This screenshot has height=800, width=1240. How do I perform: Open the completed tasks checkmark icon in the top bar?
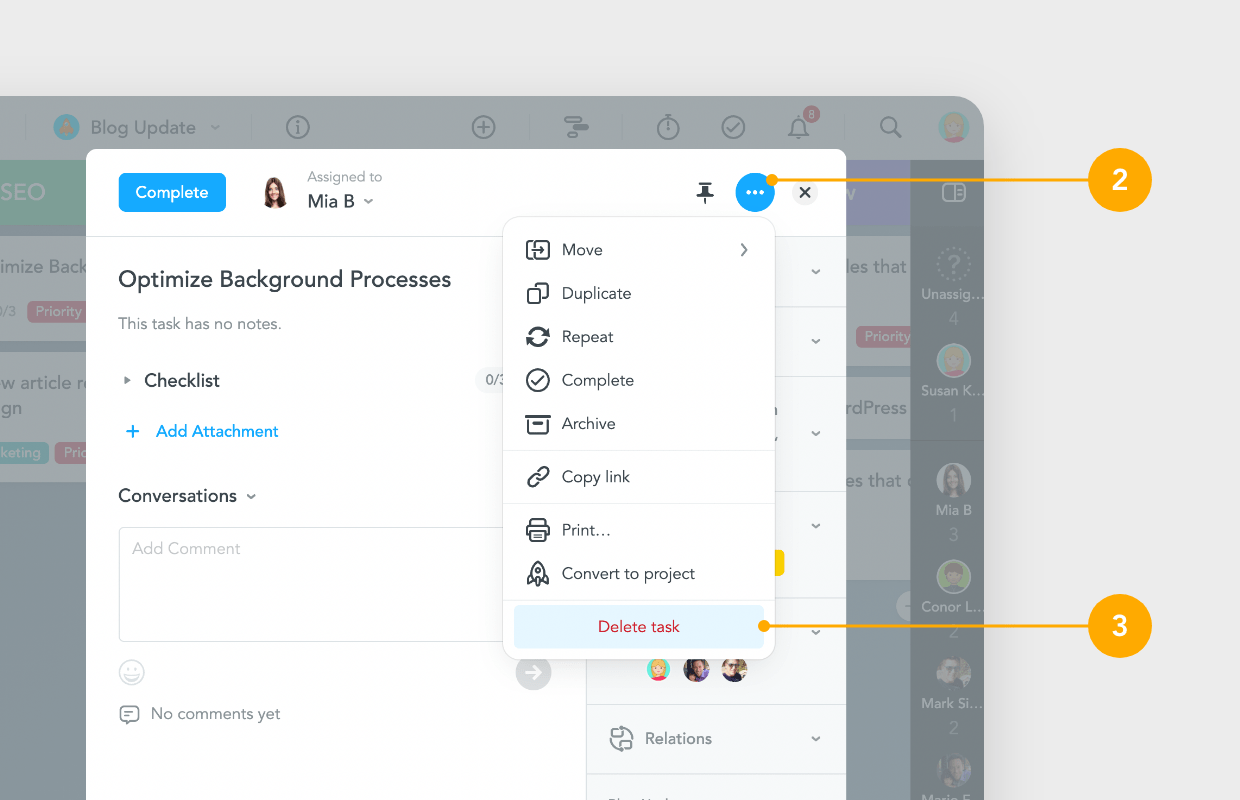[x=733, y=127]
